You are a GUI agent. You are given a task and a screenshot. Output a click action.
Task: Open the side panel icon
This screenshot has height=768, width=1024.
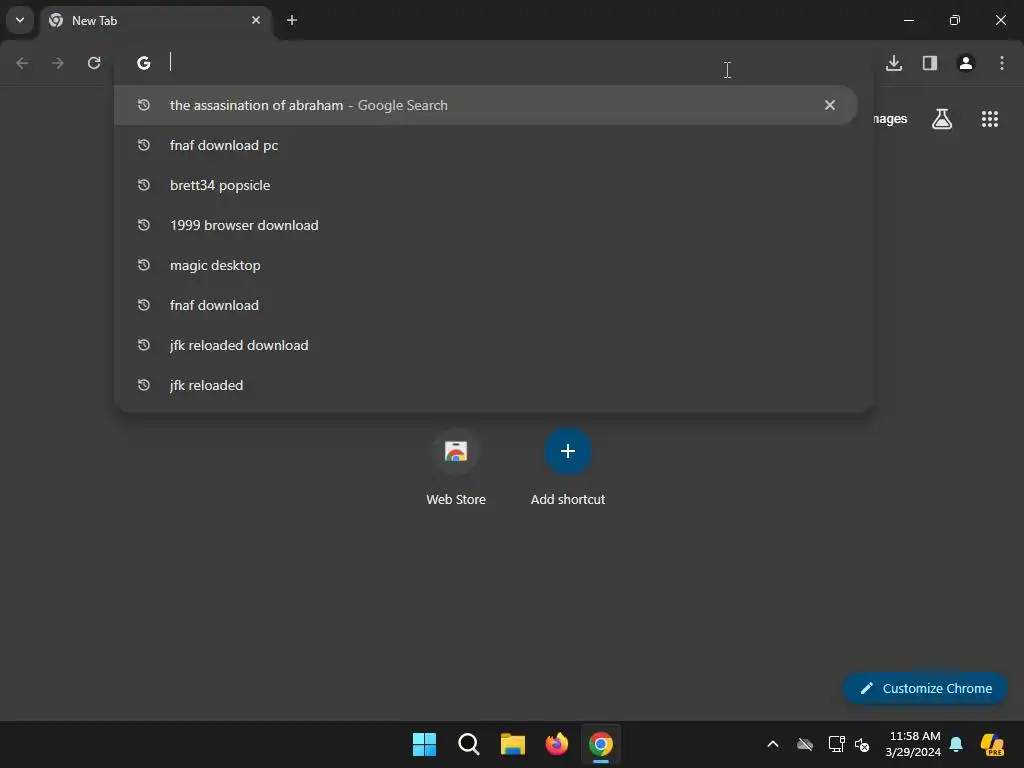[930, 63]
